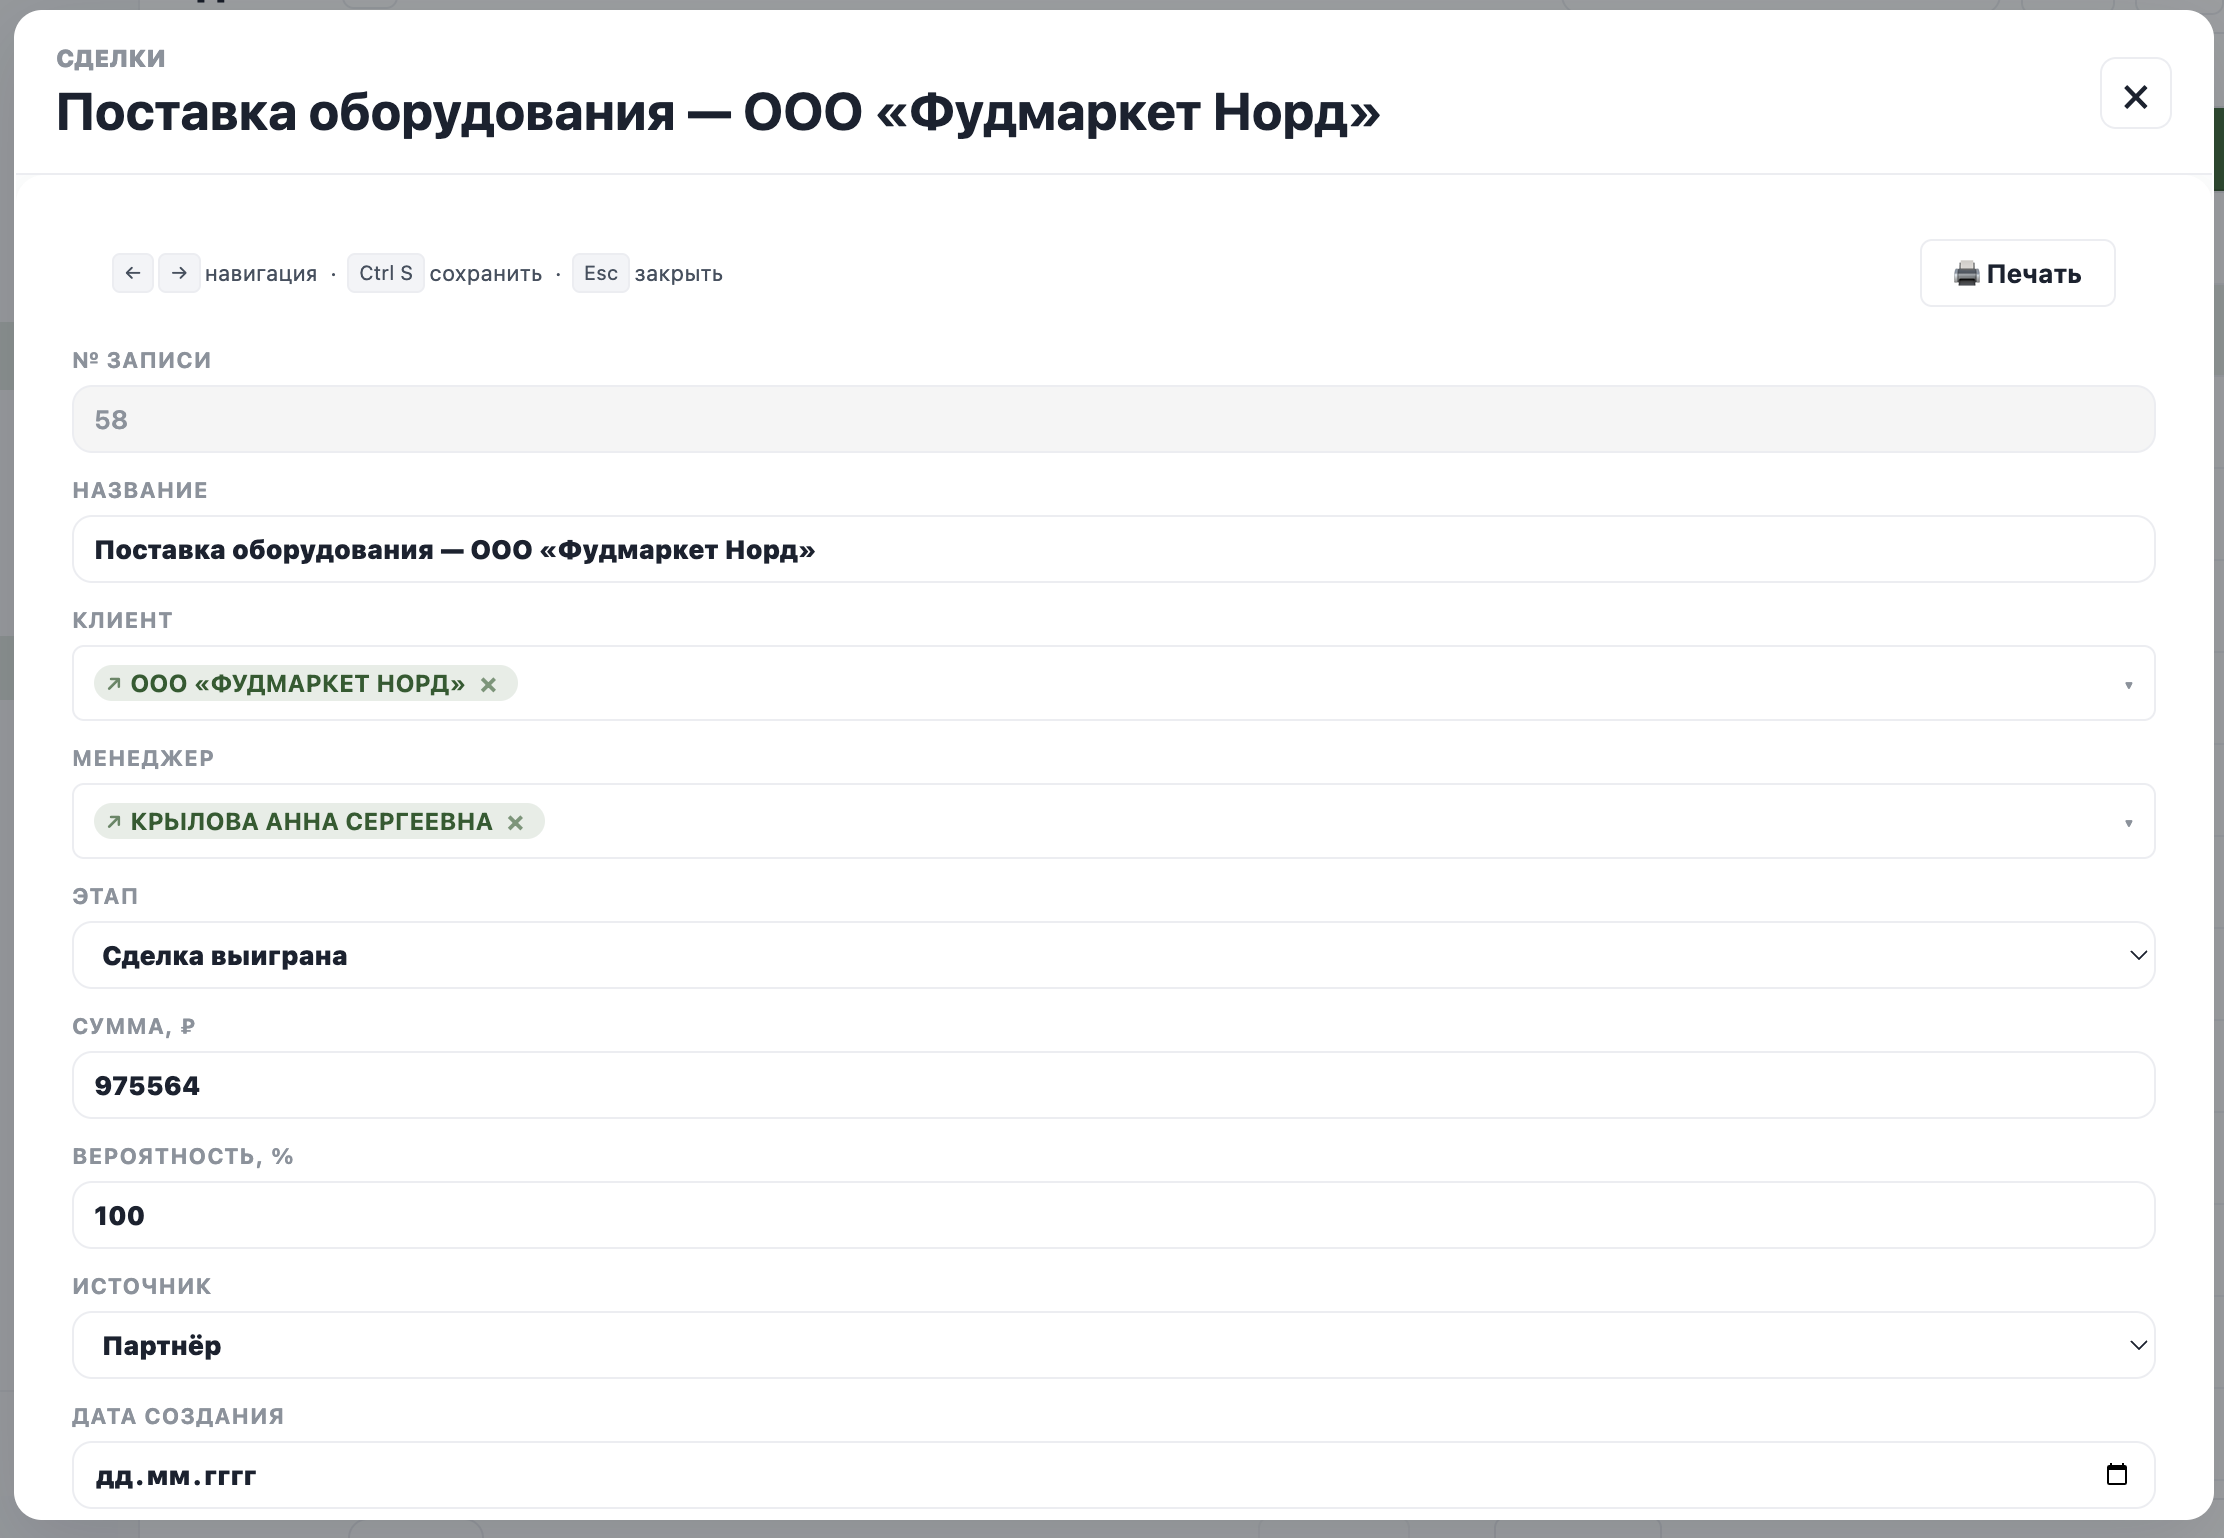
Task: Go to next record with right arrow key hint
Action: (179, 273)
